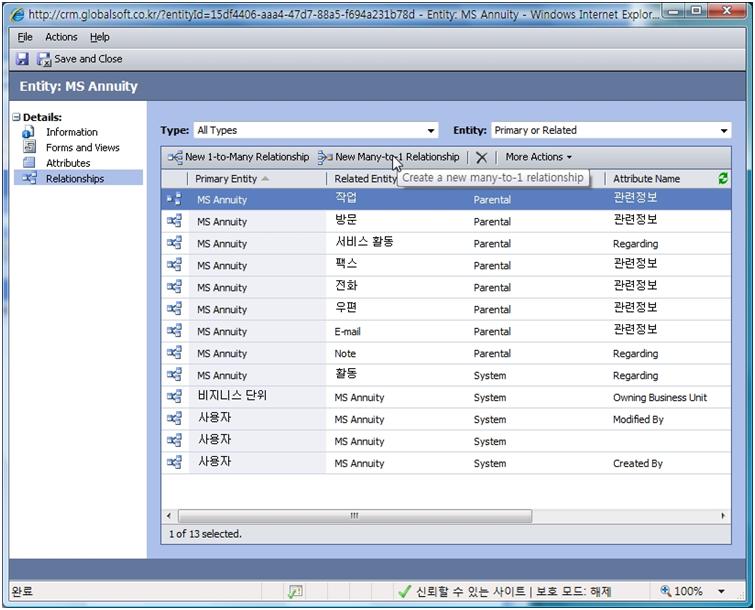Click the relationship icon in the 전화 row
Image resolution: width=755 pixels, height=610 pixels.
pyautogui.click(x=174, y=287)
